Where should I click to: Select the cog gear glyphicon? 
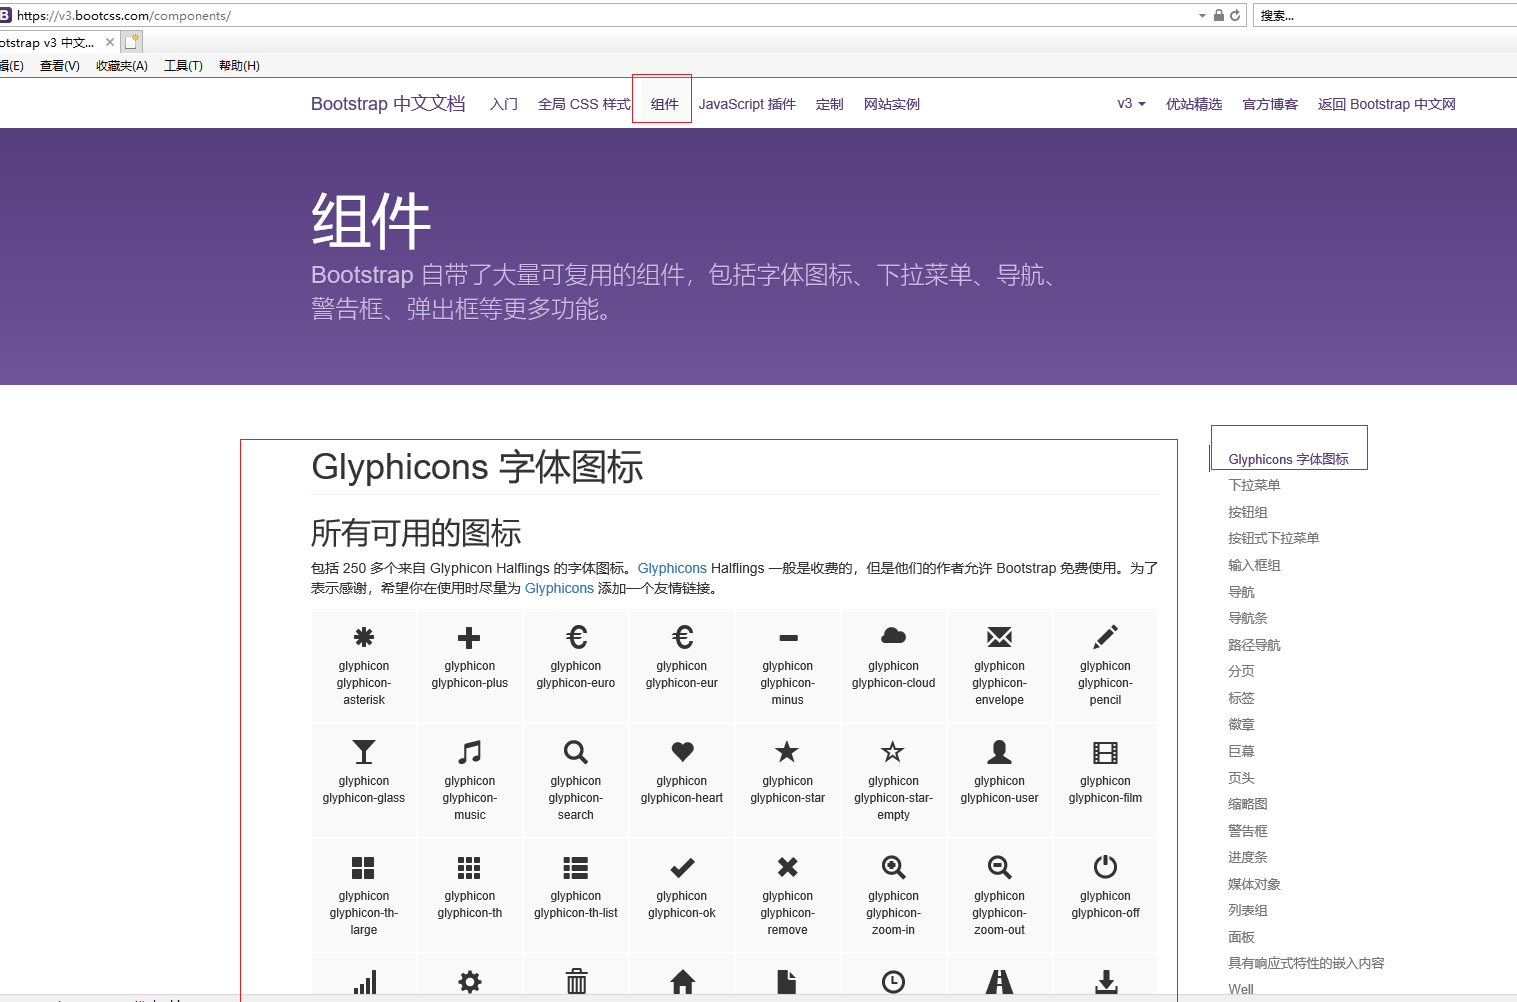point(470,982)
